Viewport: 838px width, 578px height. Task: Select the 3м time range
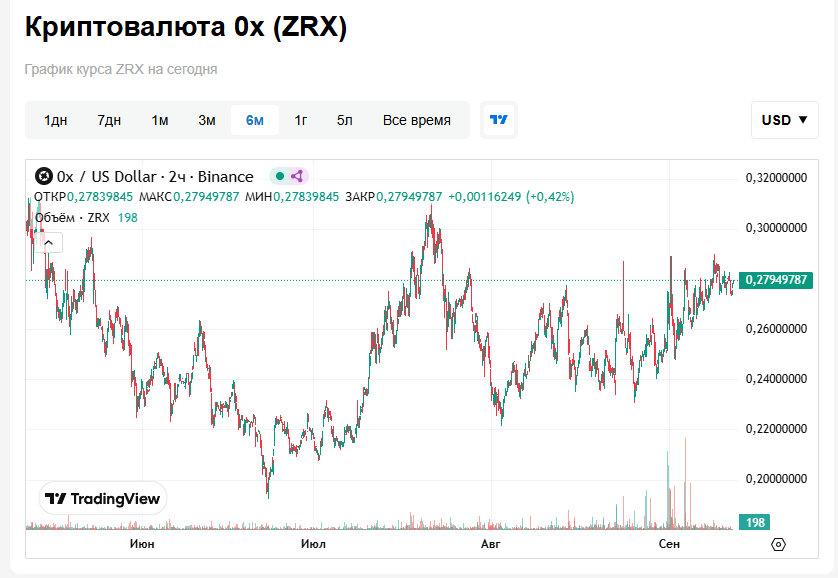(x=207, y=120)
